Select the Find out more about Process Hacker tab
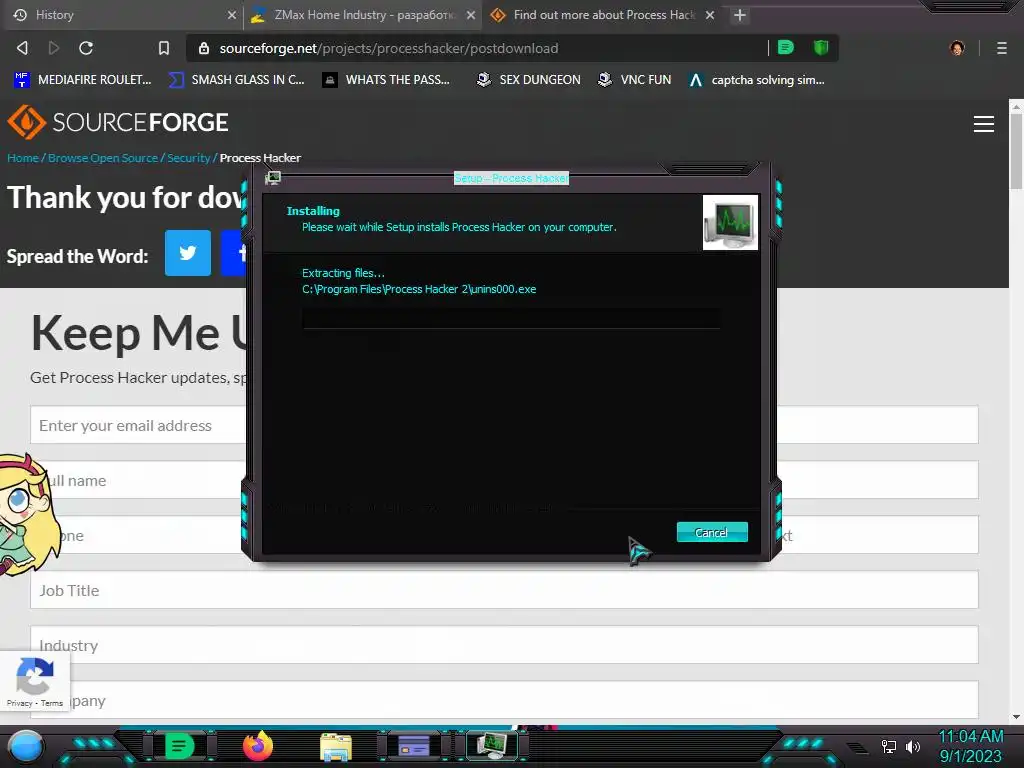Viewport: 1024px width, 768px height. click(602, 14)
